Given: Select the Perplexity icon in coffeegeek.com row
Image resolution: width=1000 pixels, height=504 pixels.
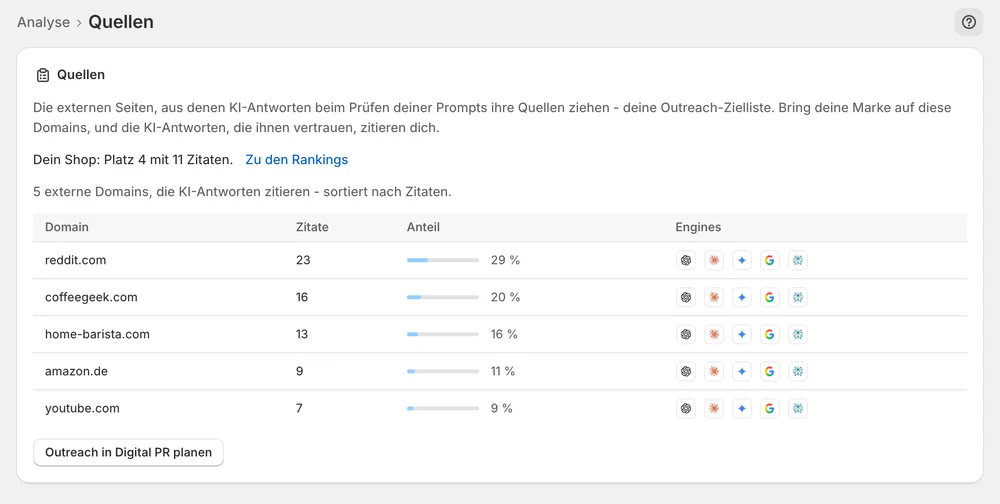Looking at the screenshot, I should (x=798, y=297).
